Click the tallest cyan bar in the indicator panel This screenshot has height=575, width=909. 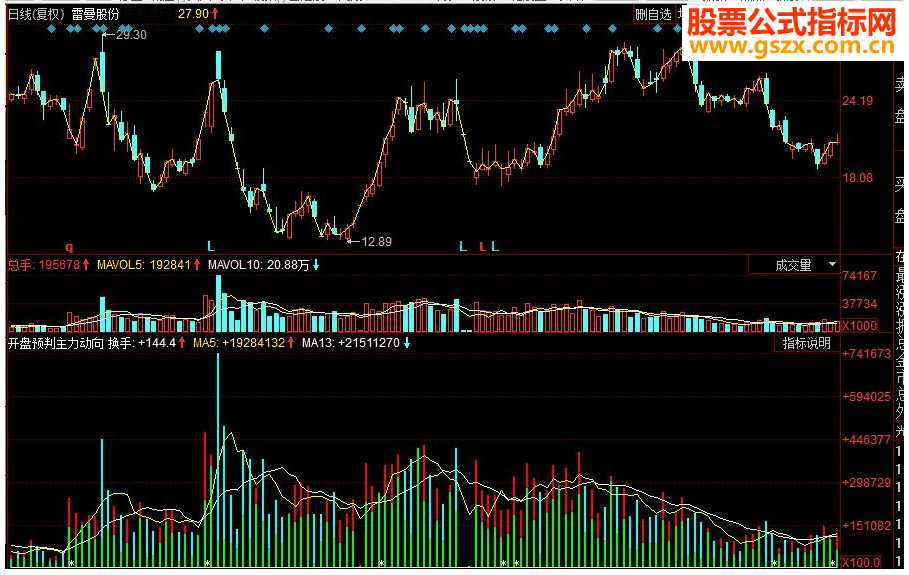pos(218,459)
